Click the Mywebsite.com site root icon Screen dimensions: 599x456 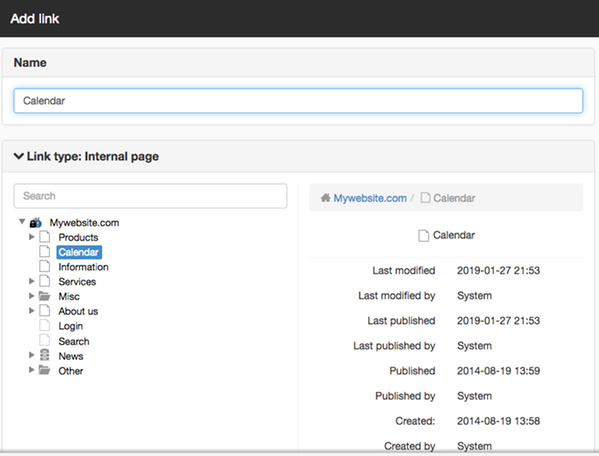pyautogui.click(x=36, y=222)
